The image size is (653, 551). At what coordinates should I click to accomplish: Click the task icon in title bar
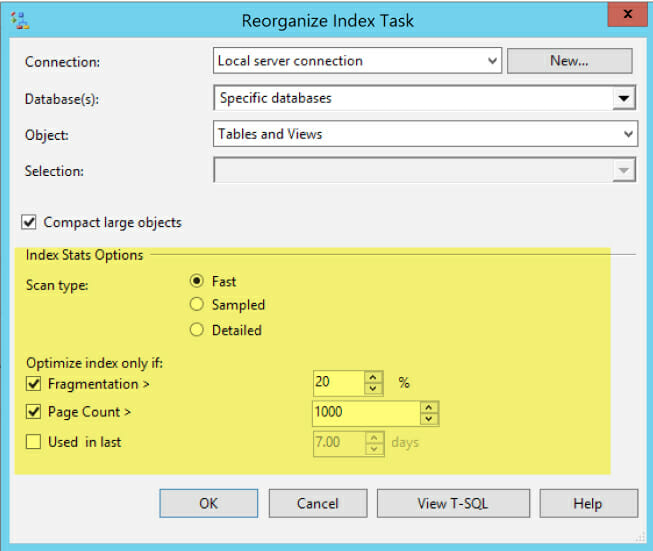(x=17, y=18)
